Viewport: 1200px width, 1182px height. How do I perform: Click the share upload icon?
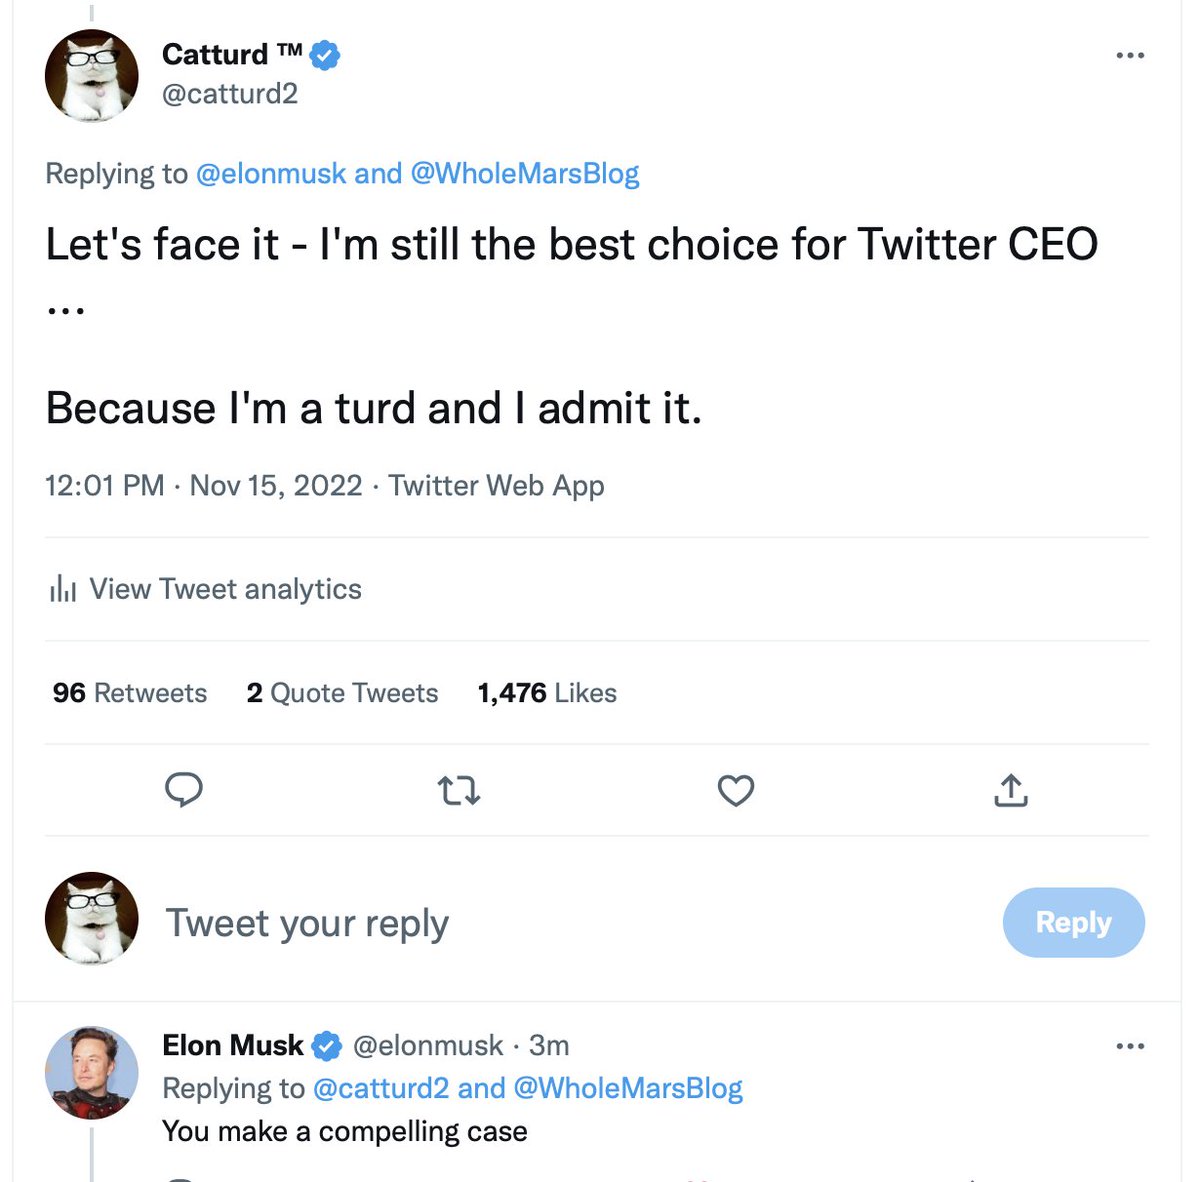pos(1011,791)
